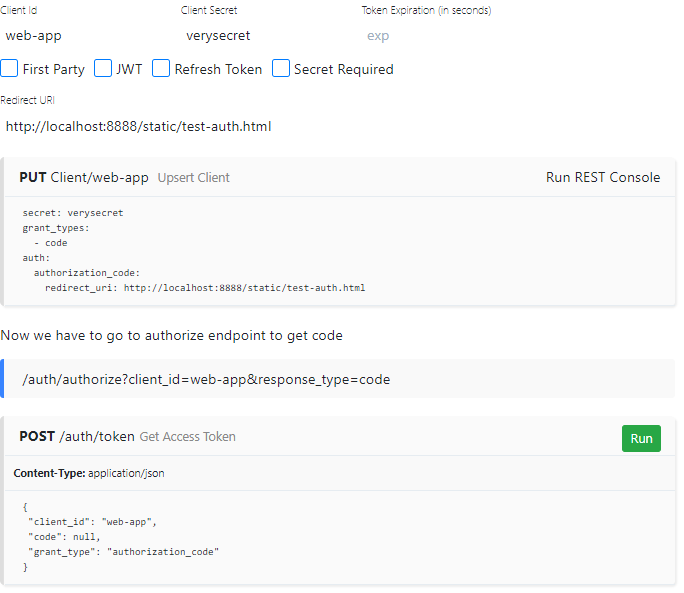Click the "code": null line in JSON

click(64, 537)
